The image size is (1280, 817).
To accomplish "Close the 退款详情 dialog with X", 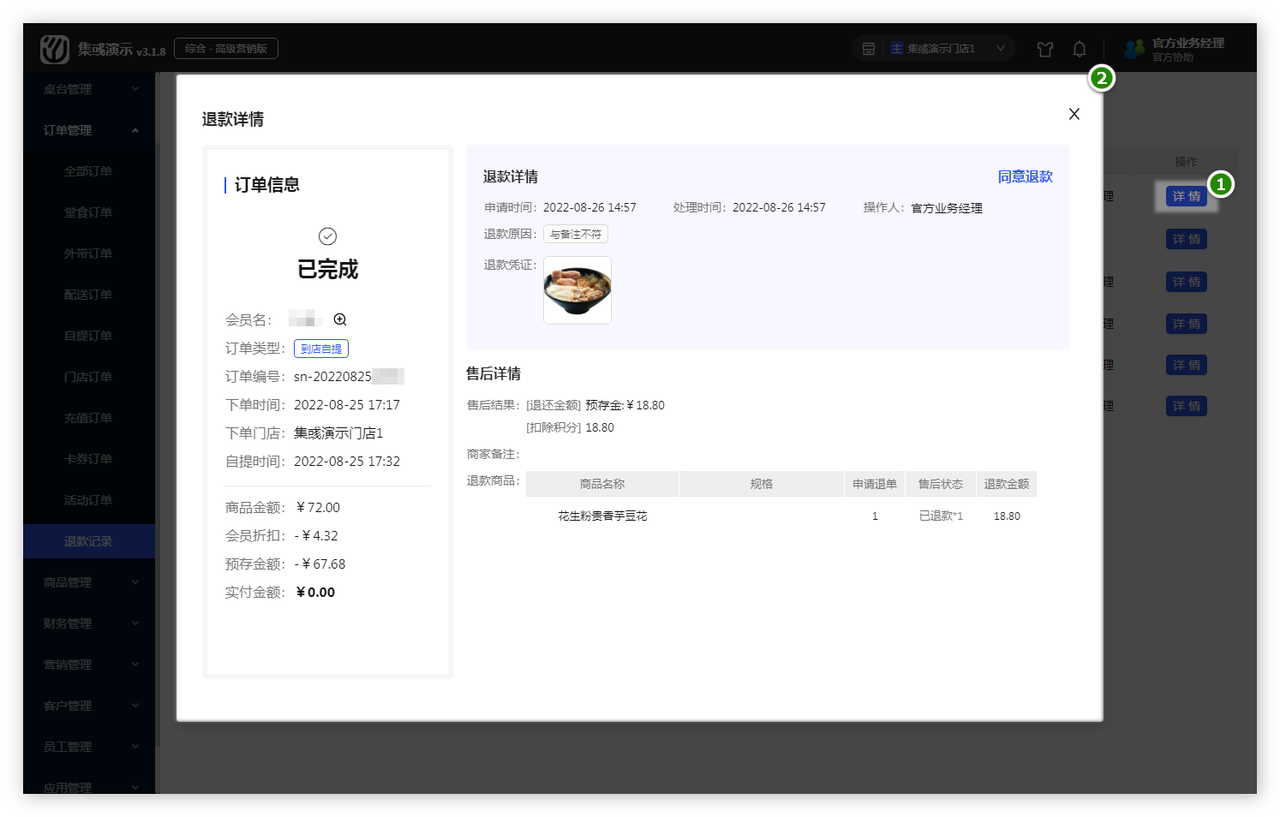I will click(1074, 114).
